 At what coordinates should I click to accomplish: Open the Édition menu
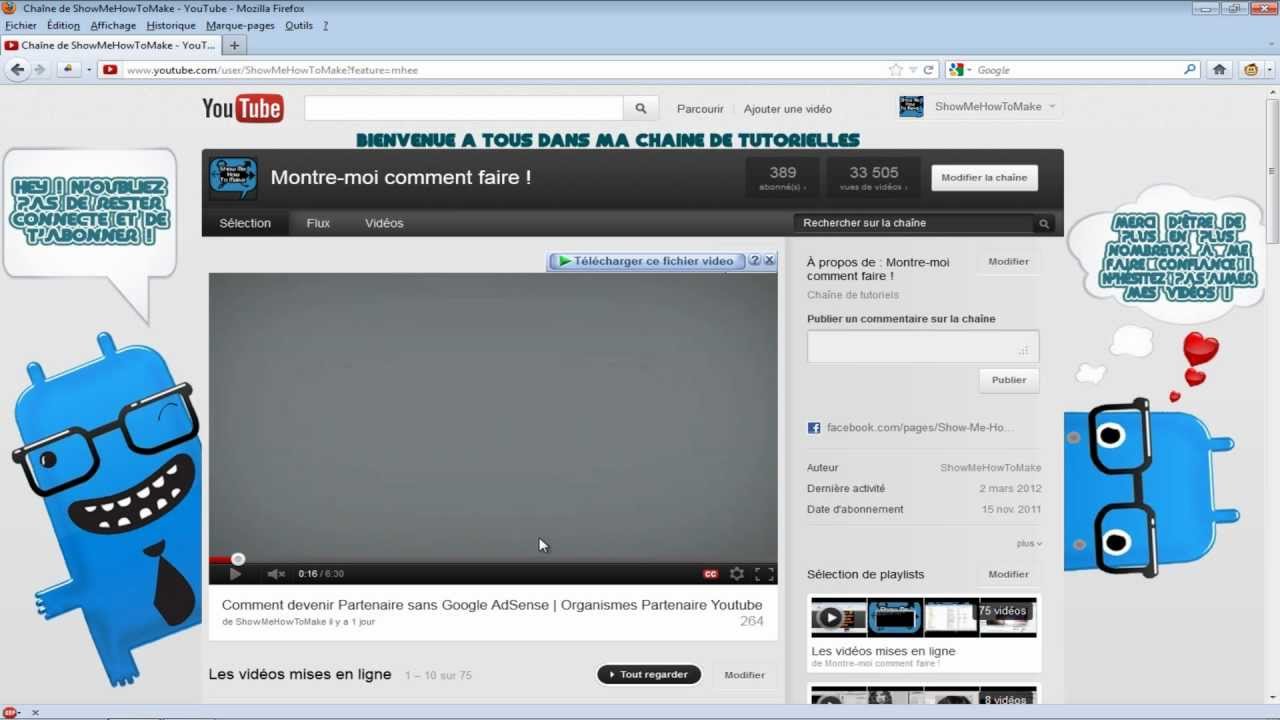[x=63, y=26]
